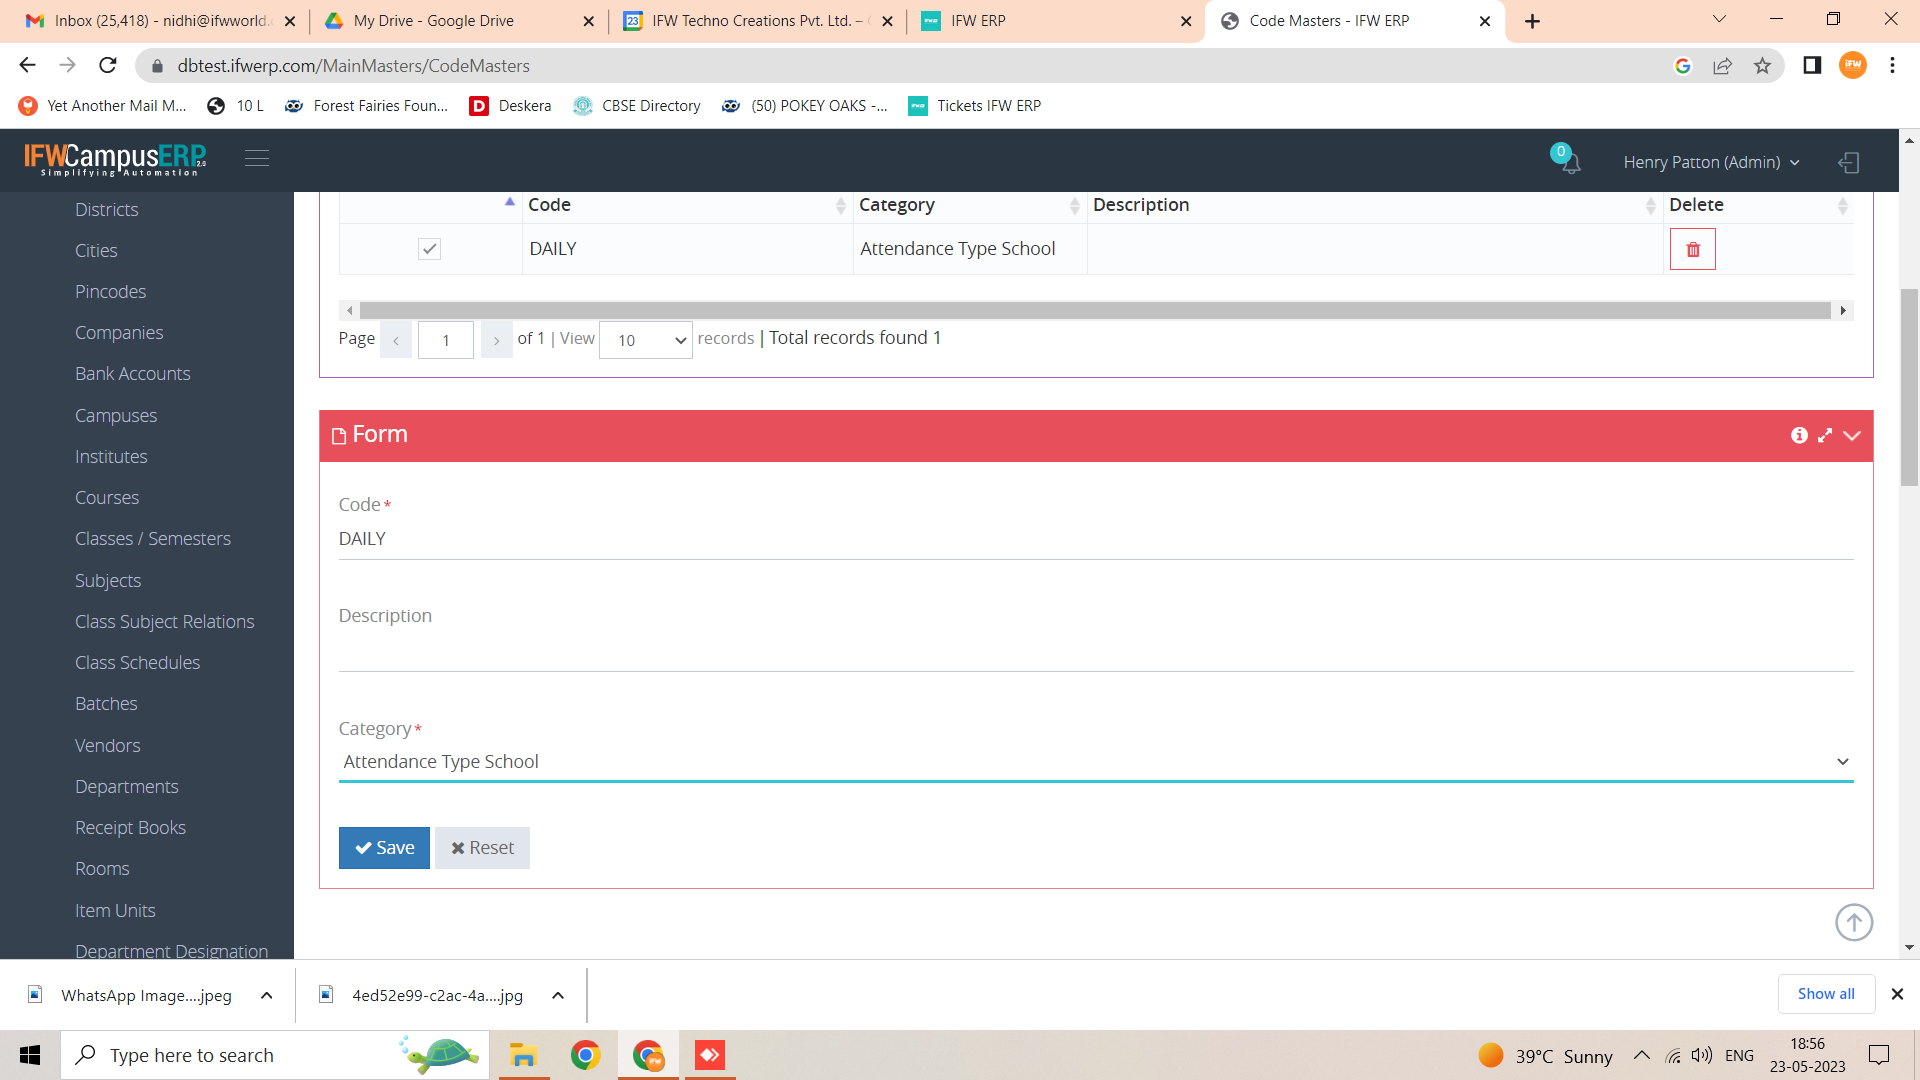Open Henry Patton (Admin) user menu
The height and width of the screenshot is (1080, 1920).
1711,162
